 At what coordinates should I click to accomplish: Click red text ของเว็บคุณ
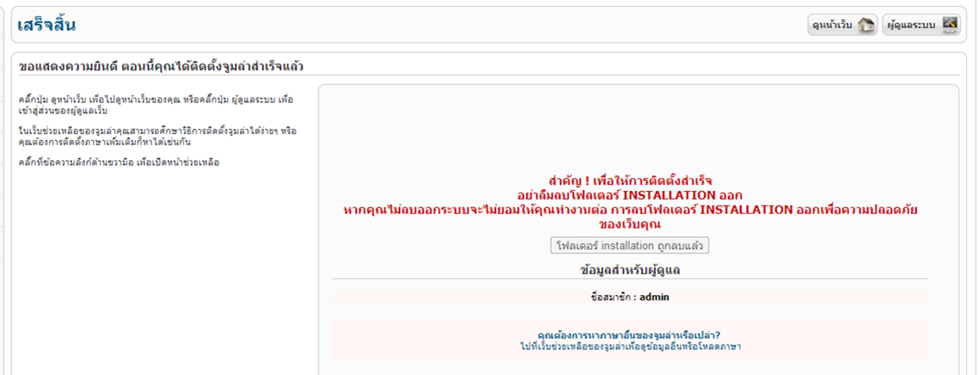coord(630,223)
